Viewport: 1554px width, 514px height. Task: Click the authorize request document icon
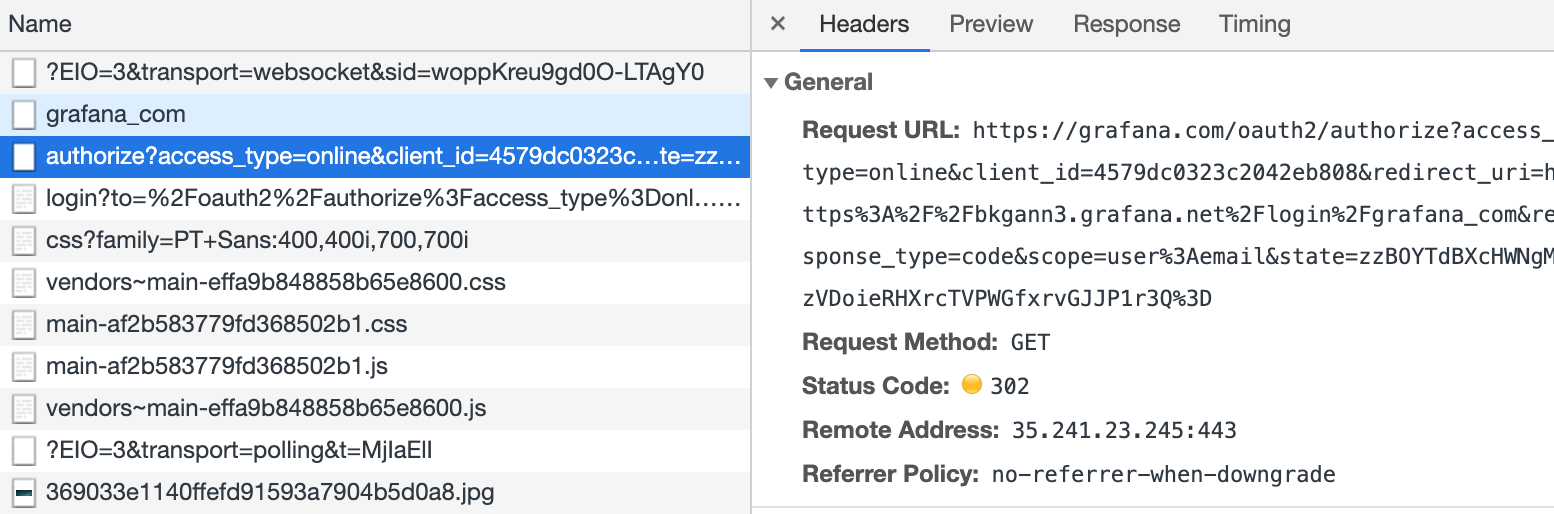tap(24, 157)
